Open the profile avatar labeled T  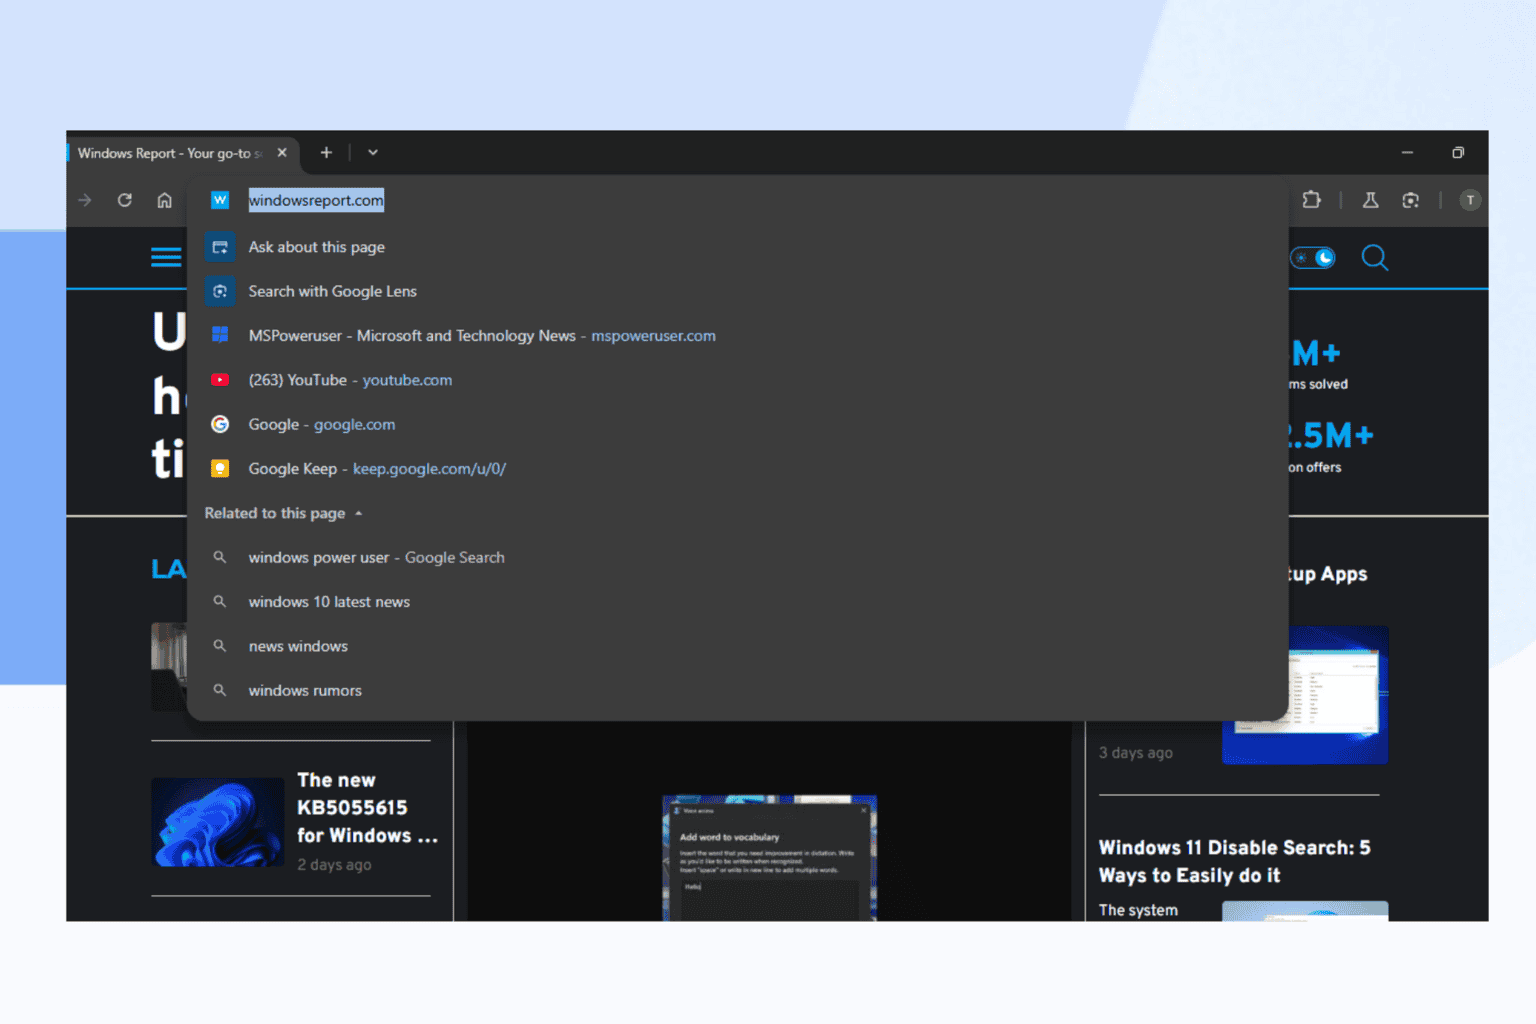click(x=1470, y=200)
